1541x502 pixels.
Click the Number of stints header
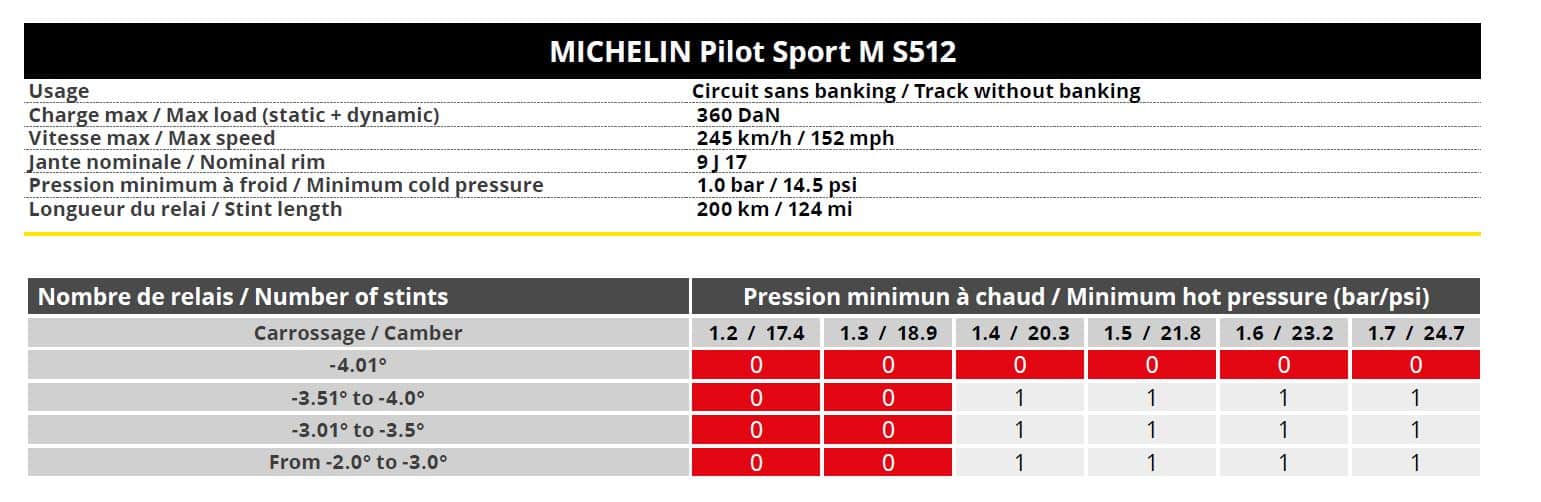243,297
